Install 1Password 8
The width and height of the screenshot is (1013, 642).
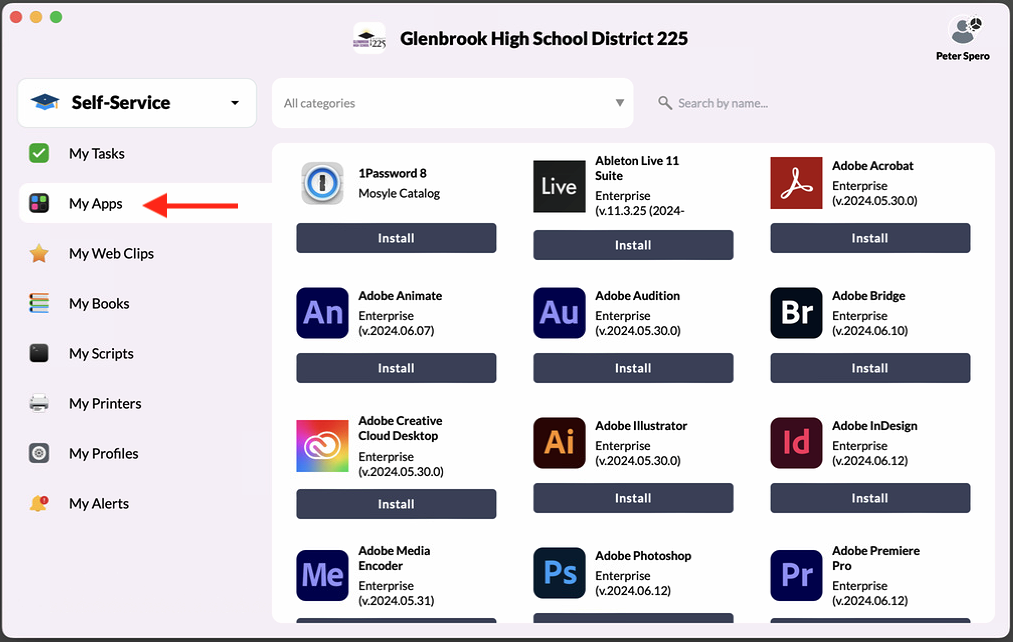[396, 238]
